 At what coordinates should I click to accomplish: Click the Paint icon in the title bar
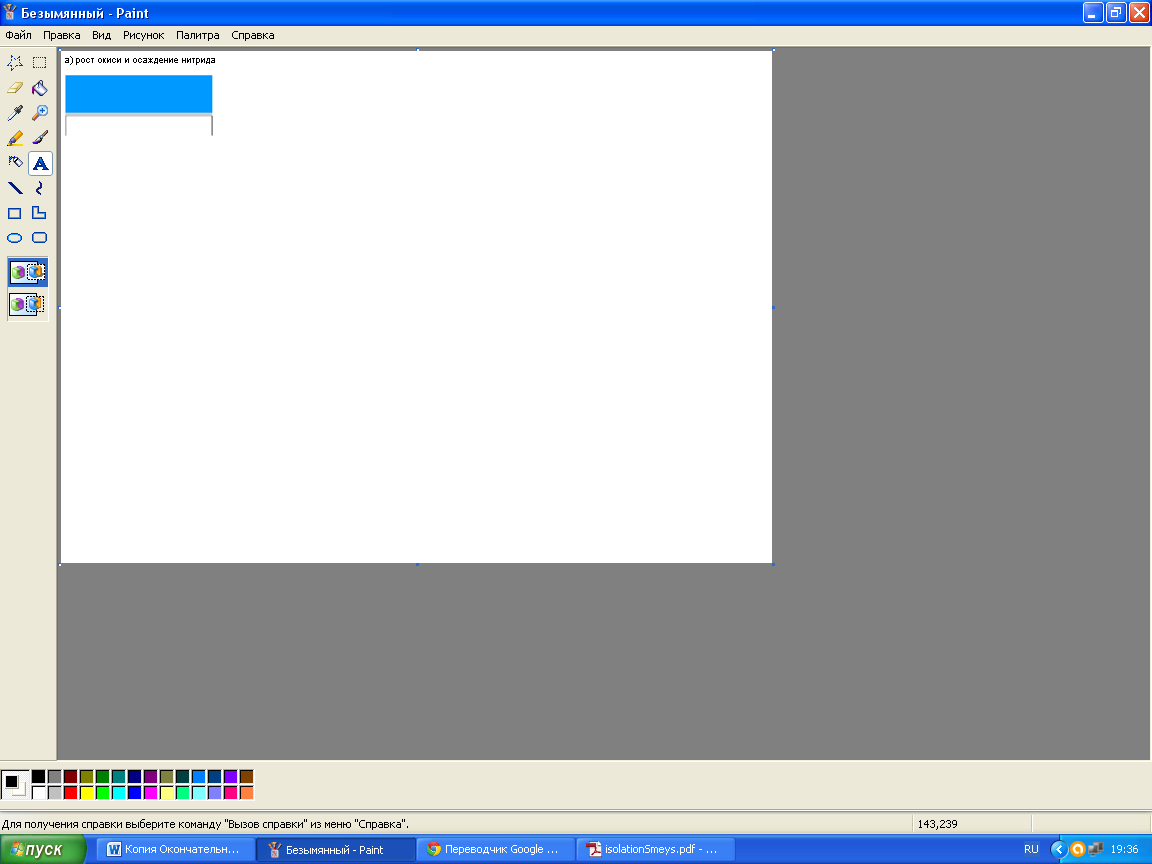click(x=10, y=12)
